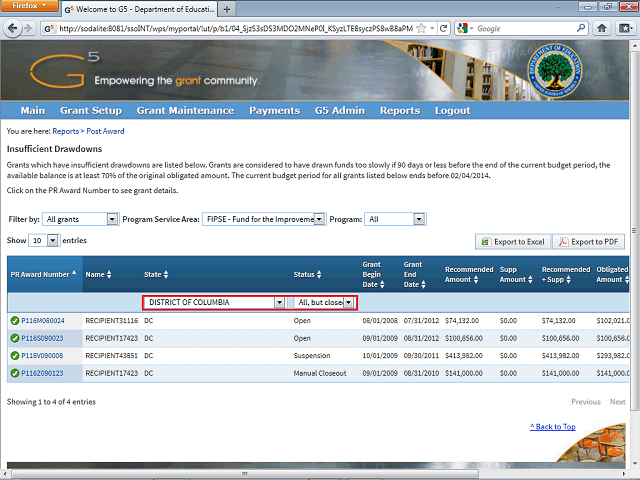Open the Grant Maintenance menu
Image resolution: width=640 pixels, height=480 pixels.
185,110
